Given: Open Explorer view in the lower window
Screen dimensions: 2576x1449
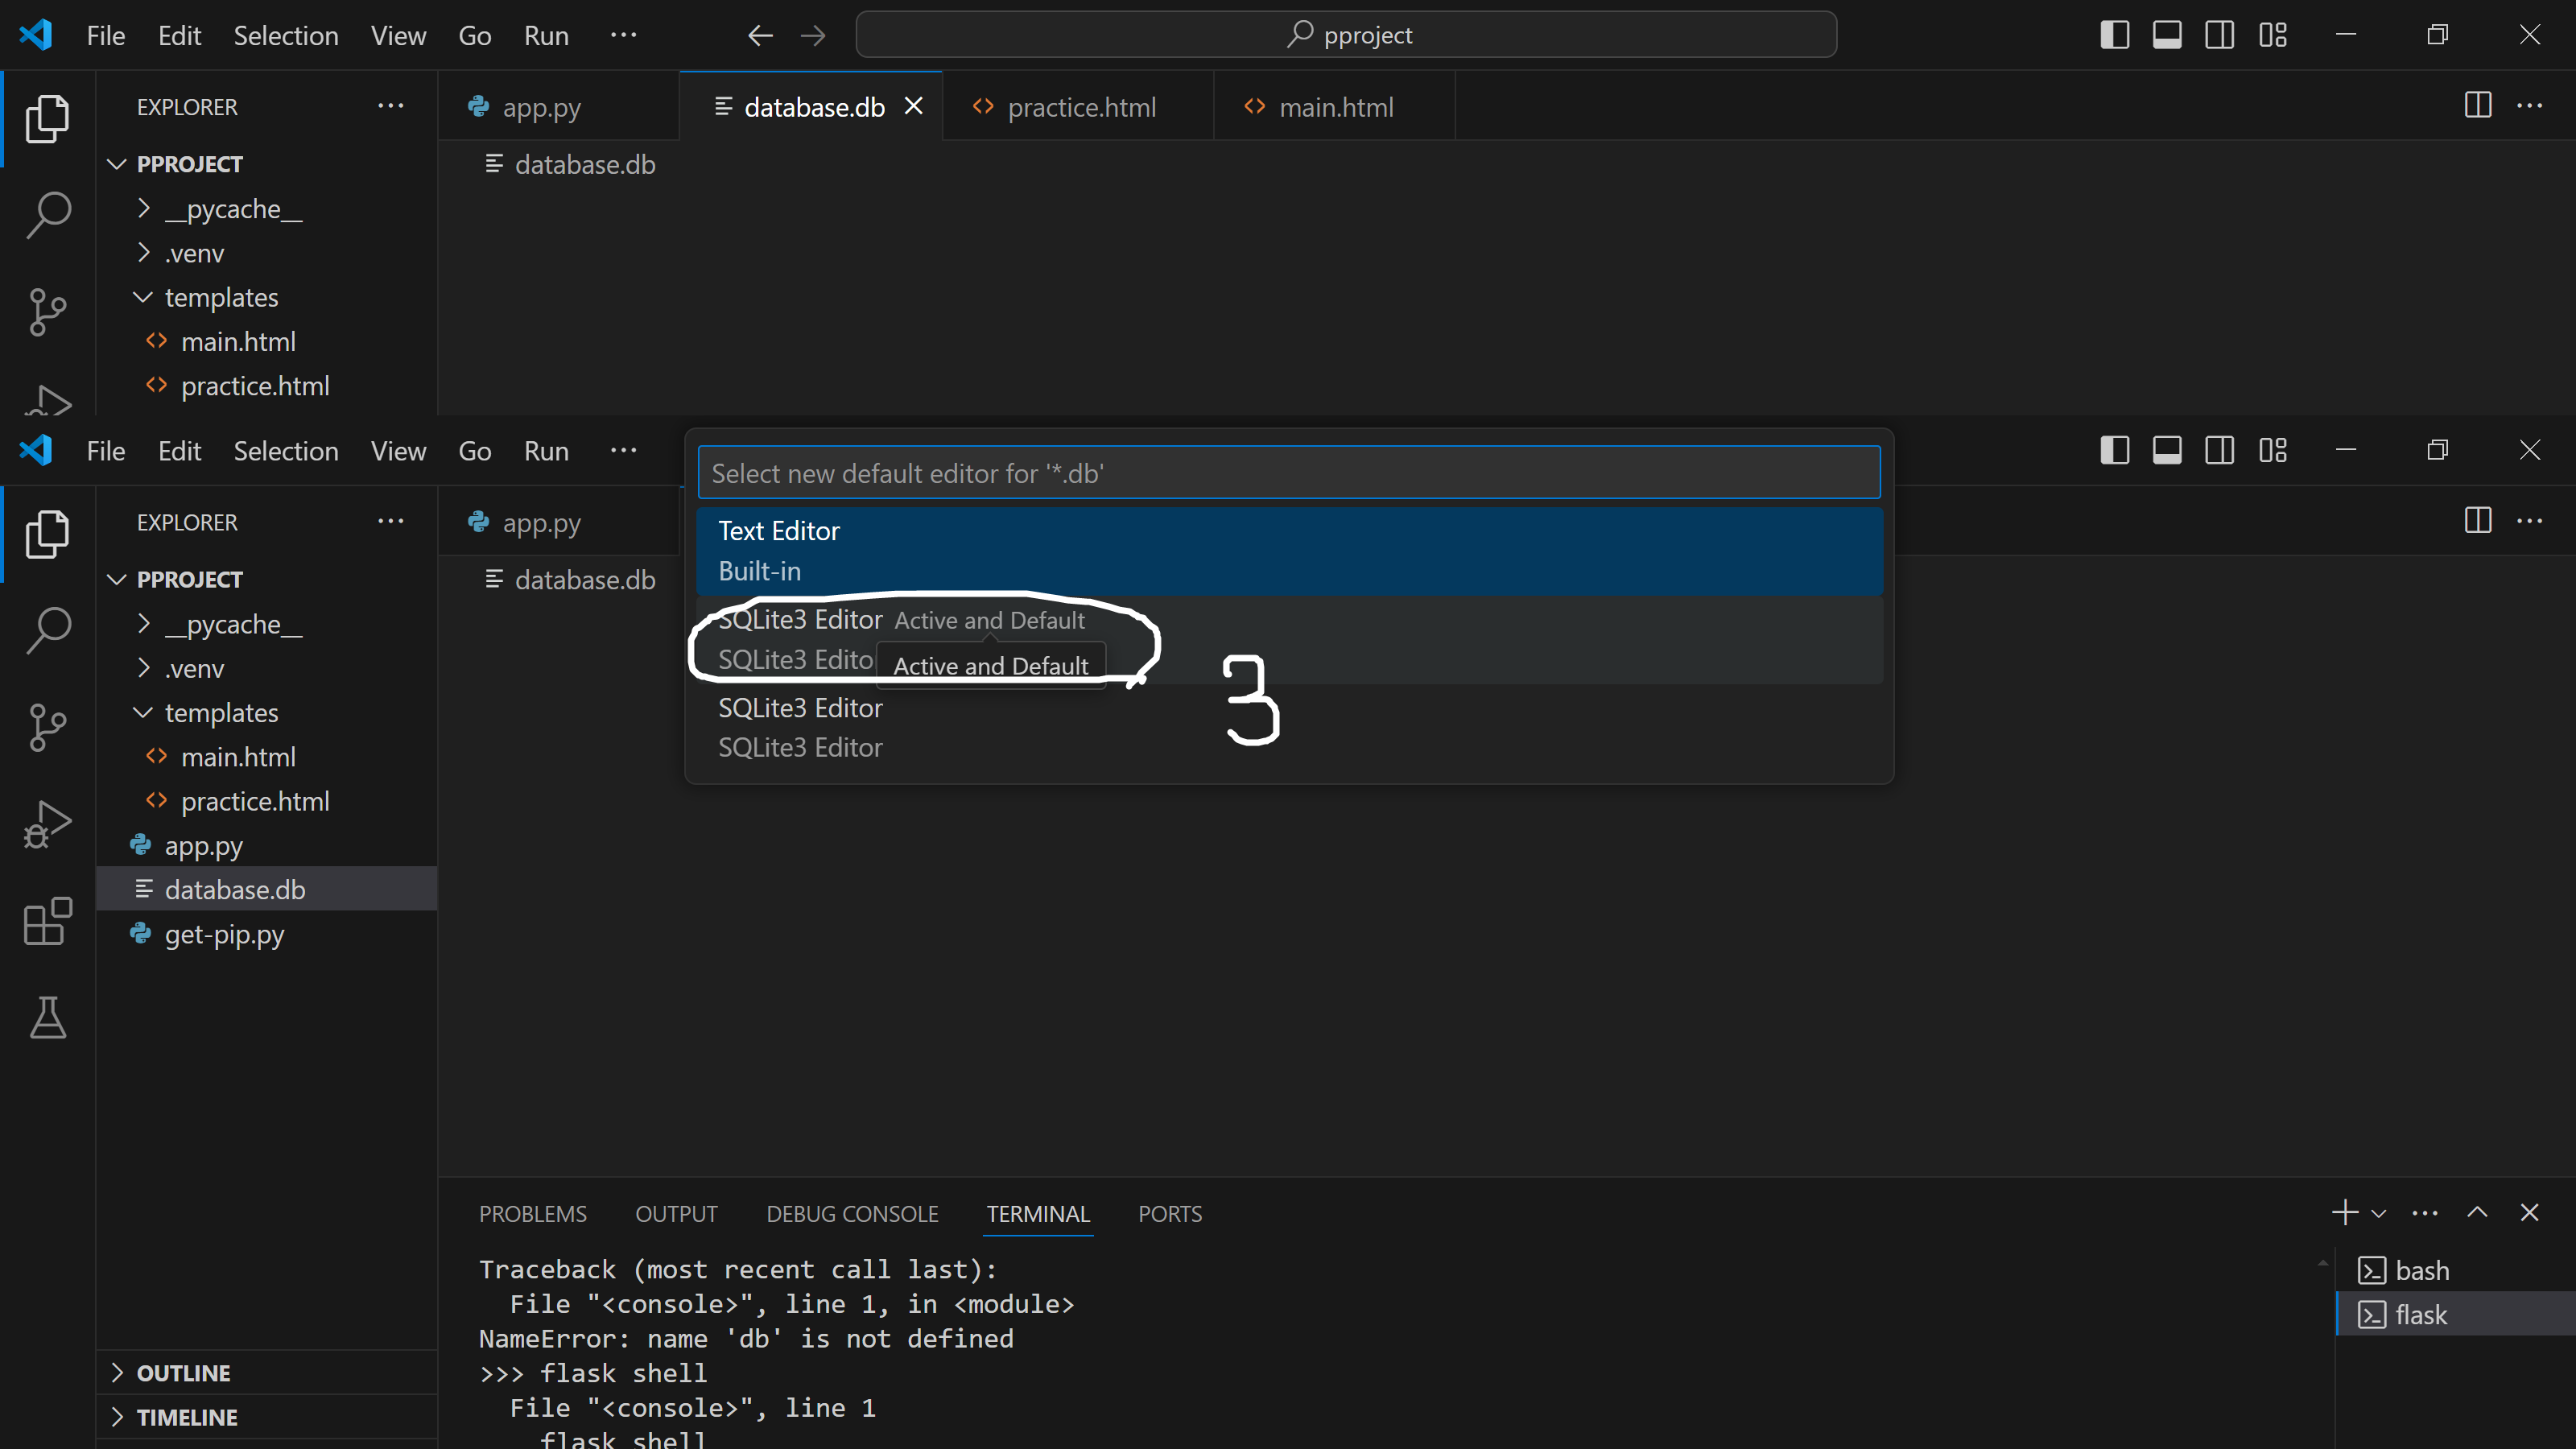Looking at the screenshot, I should [47, 534].
